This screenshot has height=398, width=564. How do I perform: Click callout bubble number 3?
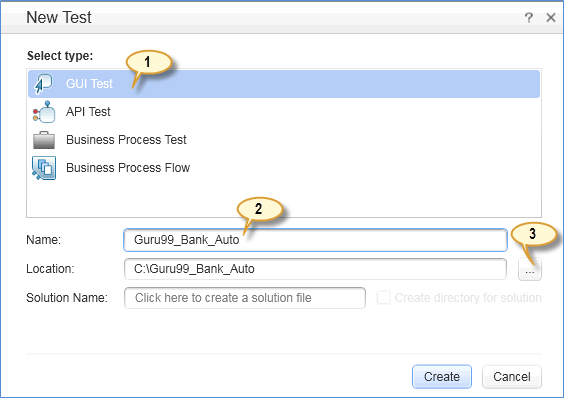533,234
